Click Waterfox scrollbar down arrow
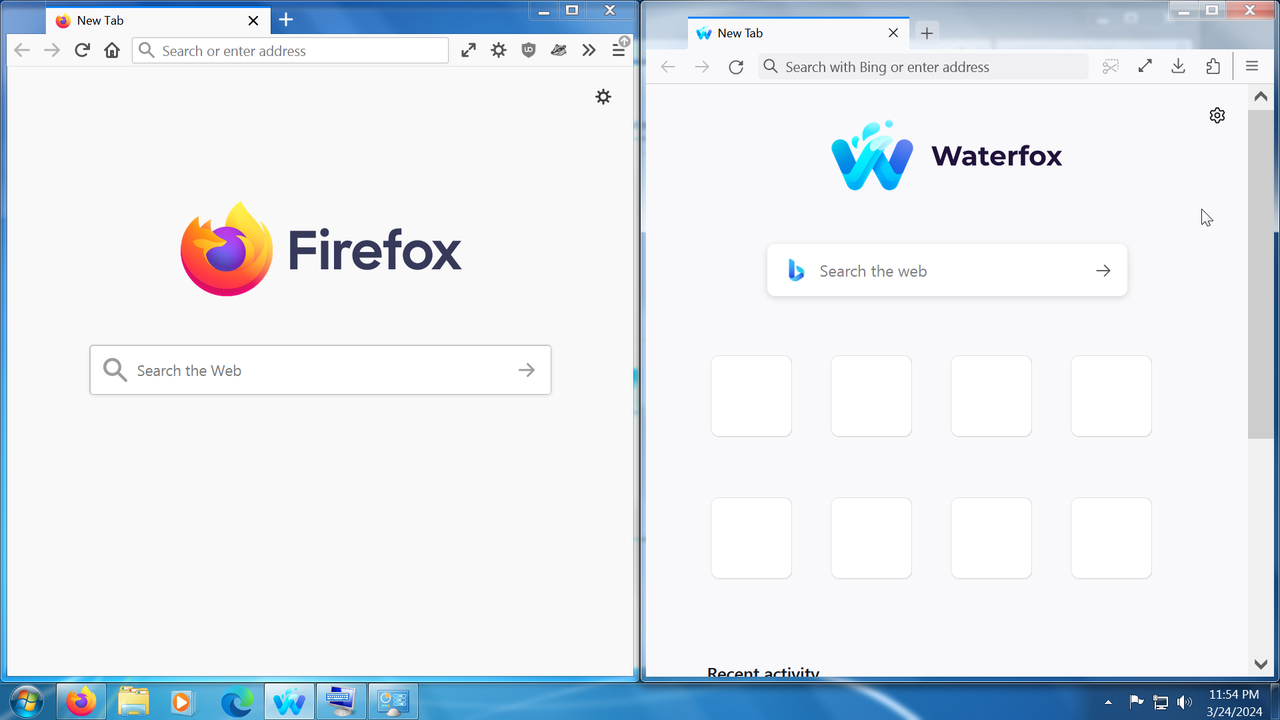The width and height of the screenshot is (1280, 720). point(1260,664)
